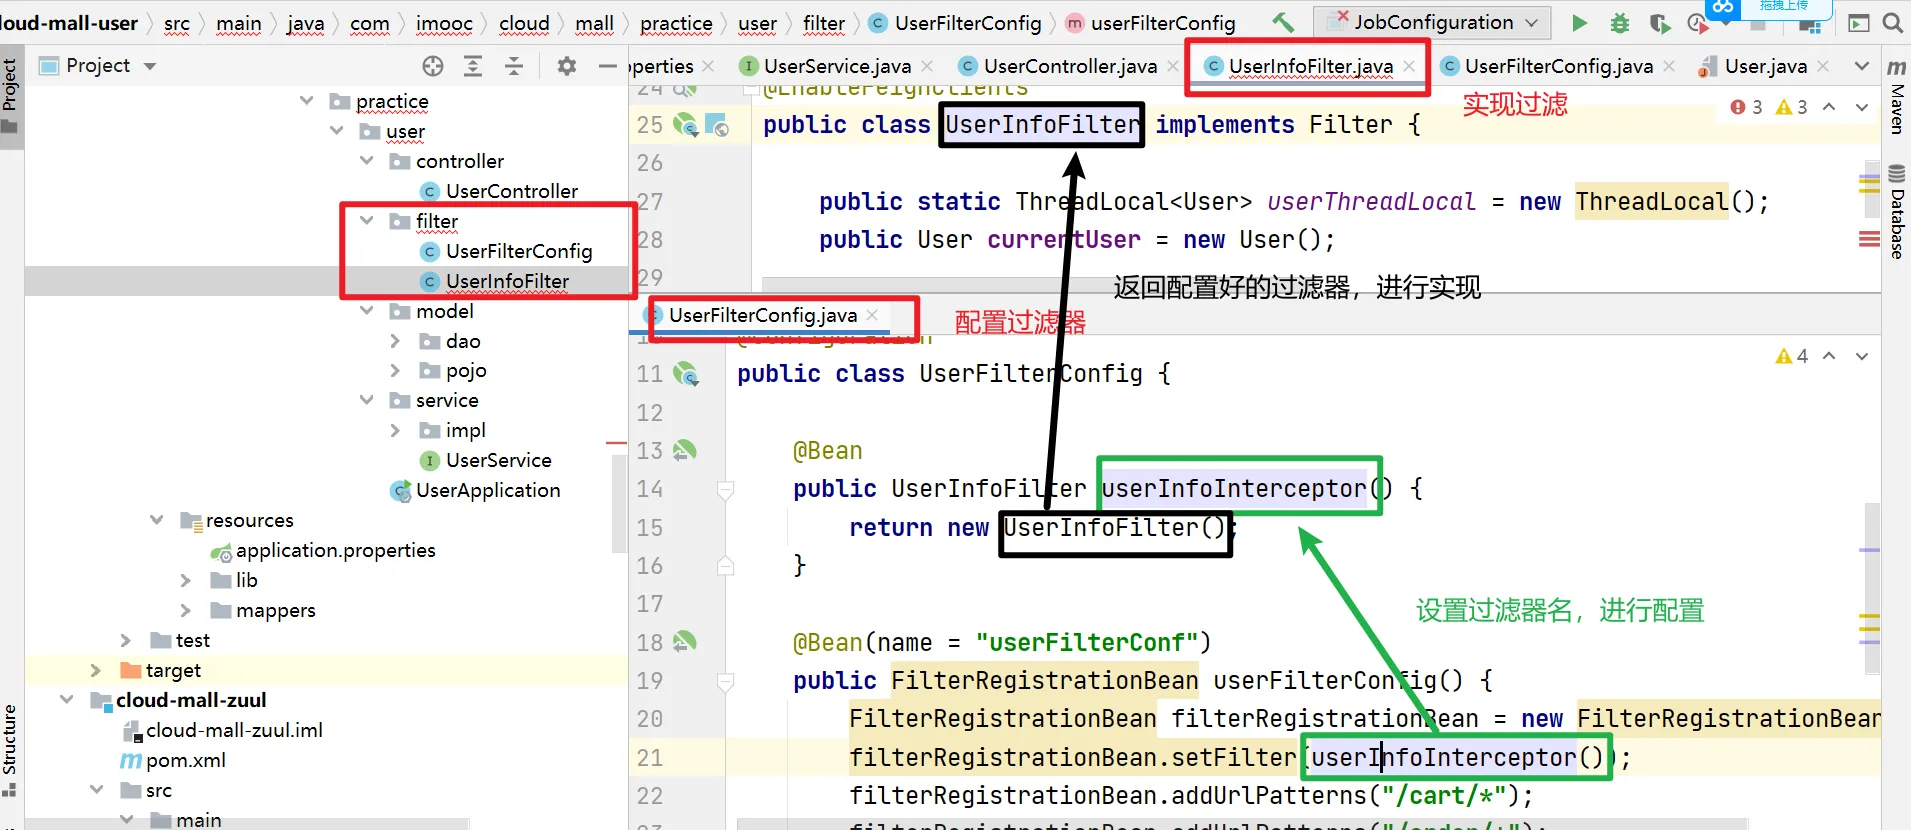Click Collapse All icon in Project toolbar
1911x830 pixels.
pos(513,66)
